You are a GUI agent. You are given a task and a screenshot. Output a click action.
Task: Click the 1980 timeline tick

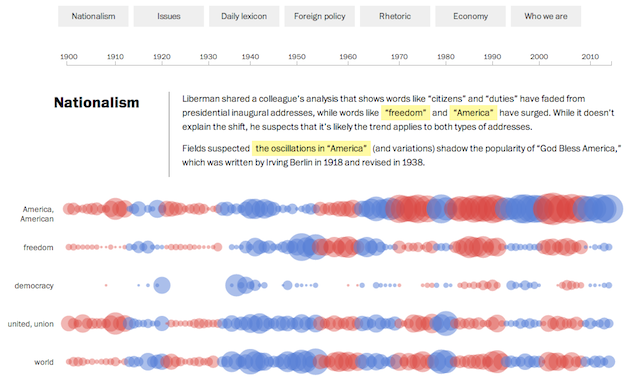point(446,57)
